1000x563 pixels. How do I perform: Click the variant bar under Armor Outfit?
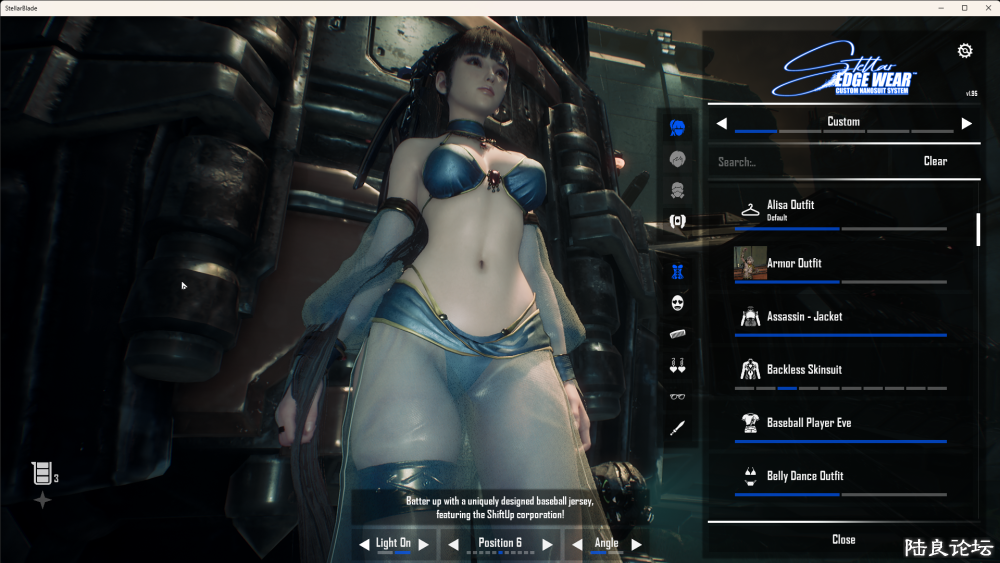pos(841,281)
